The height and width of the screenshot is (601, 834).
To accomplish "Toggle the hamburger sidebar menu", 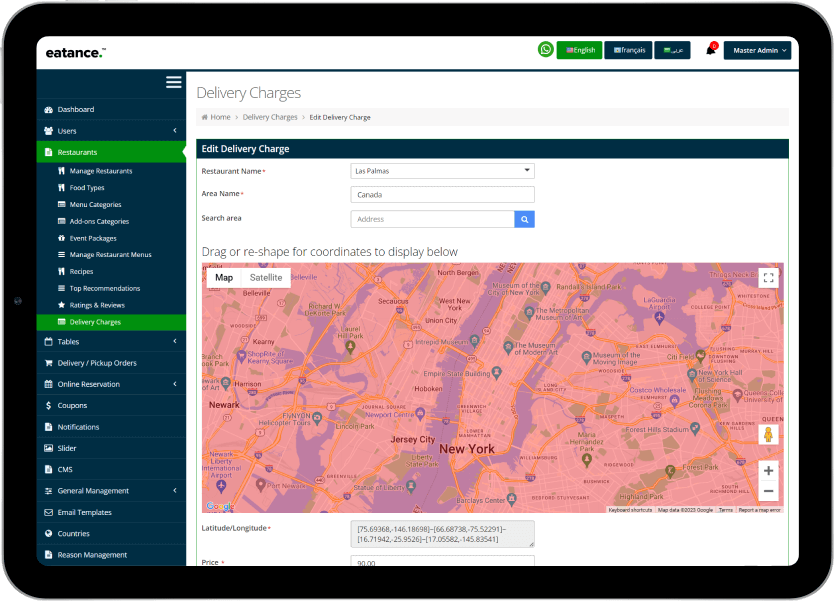I will [173, 82].
